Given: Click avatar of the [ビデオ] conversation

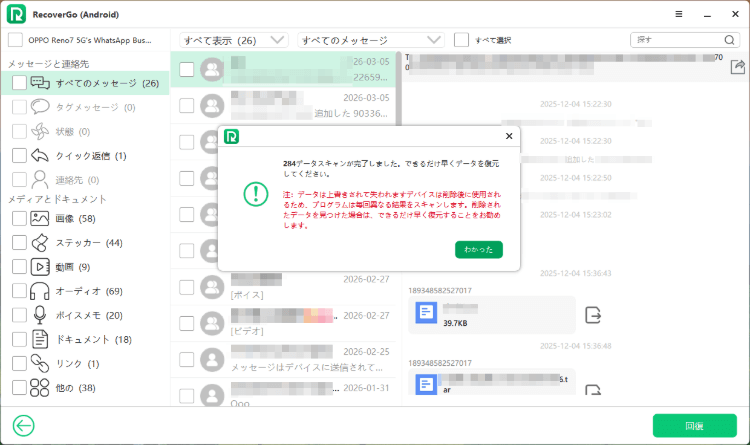Looking at the screenshot, I should coord(212,323).
